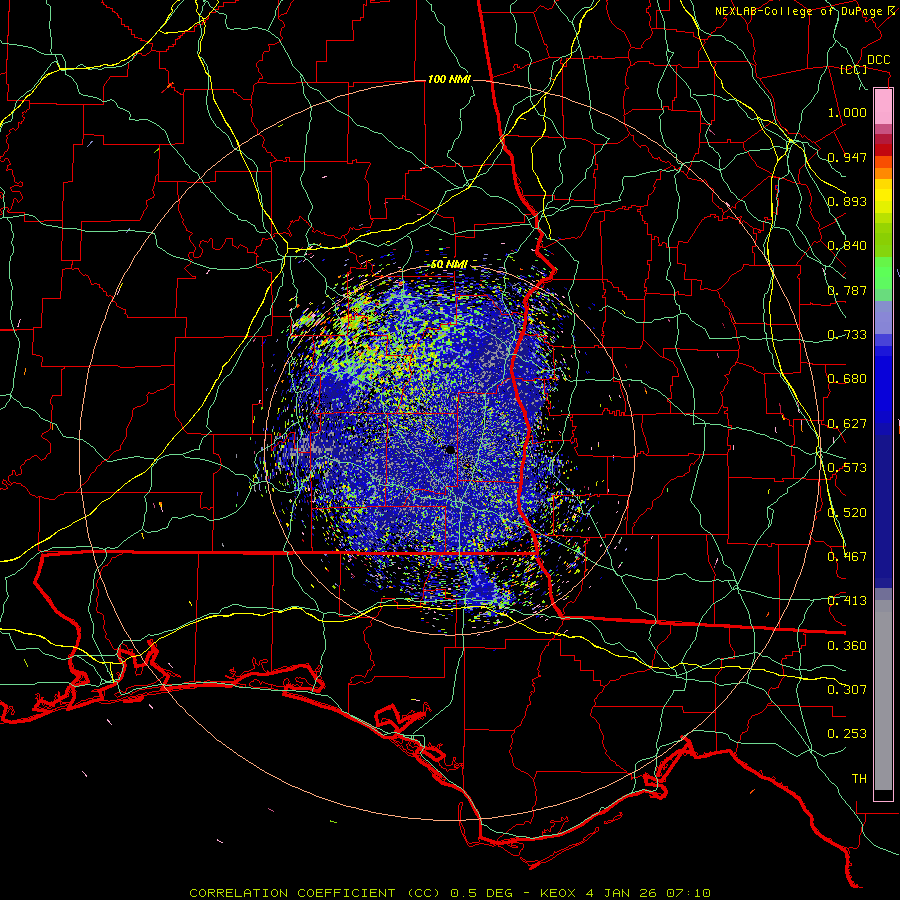Click the 0.520 legend value
The image size is (900, 900).
[847, 513]
